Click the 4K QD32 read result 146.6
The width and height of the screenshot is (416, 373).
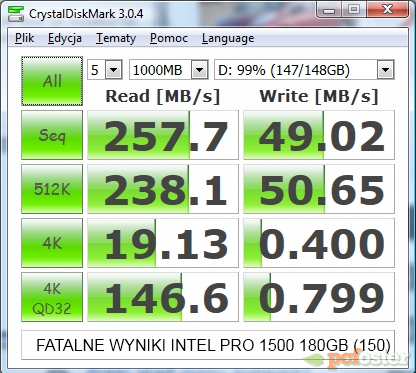[163, 297]
